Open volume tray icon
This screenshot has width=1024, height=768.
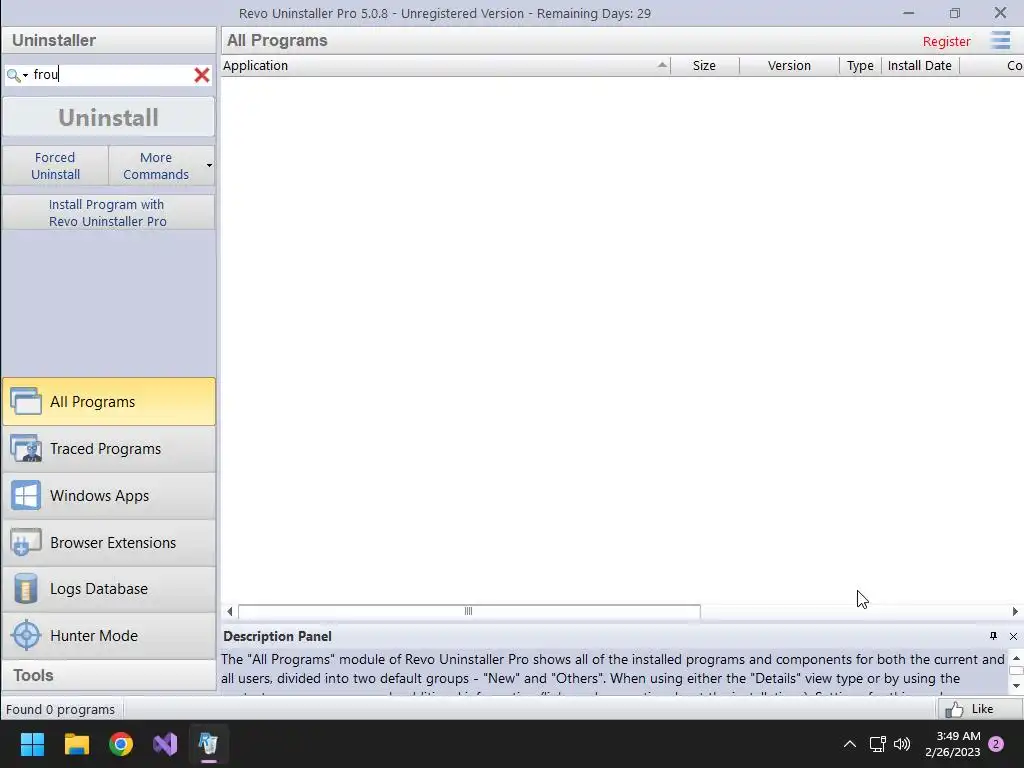point(902,744)
